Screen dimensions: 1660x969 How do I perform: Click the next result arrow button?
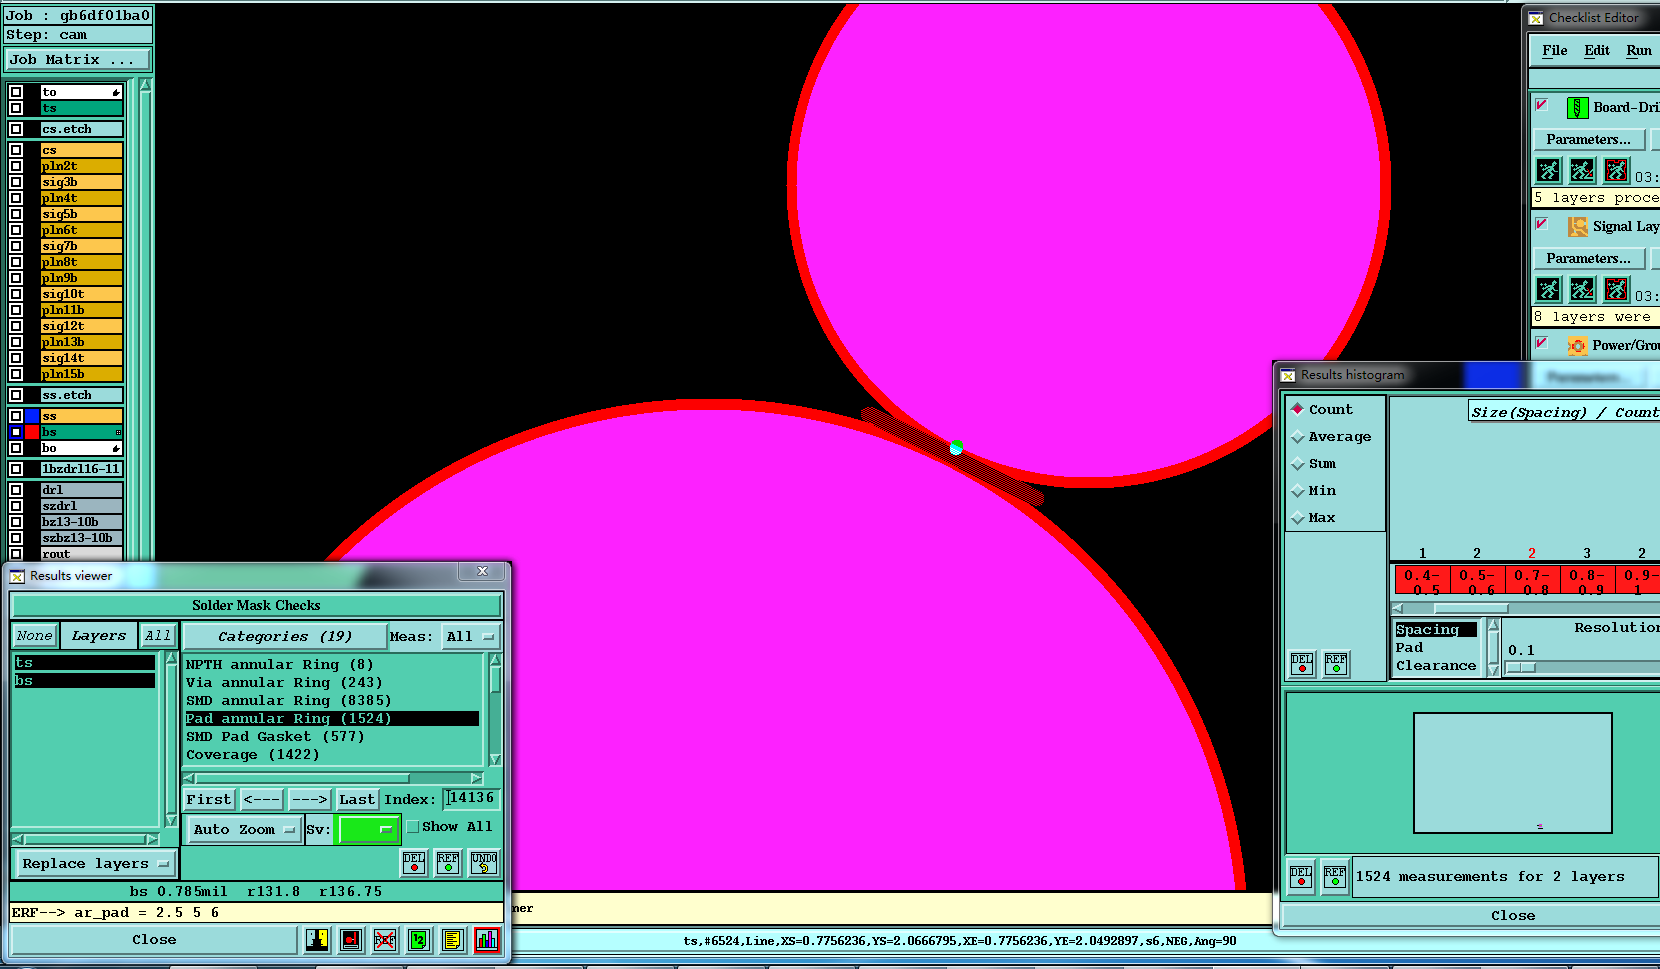(309, 799)
